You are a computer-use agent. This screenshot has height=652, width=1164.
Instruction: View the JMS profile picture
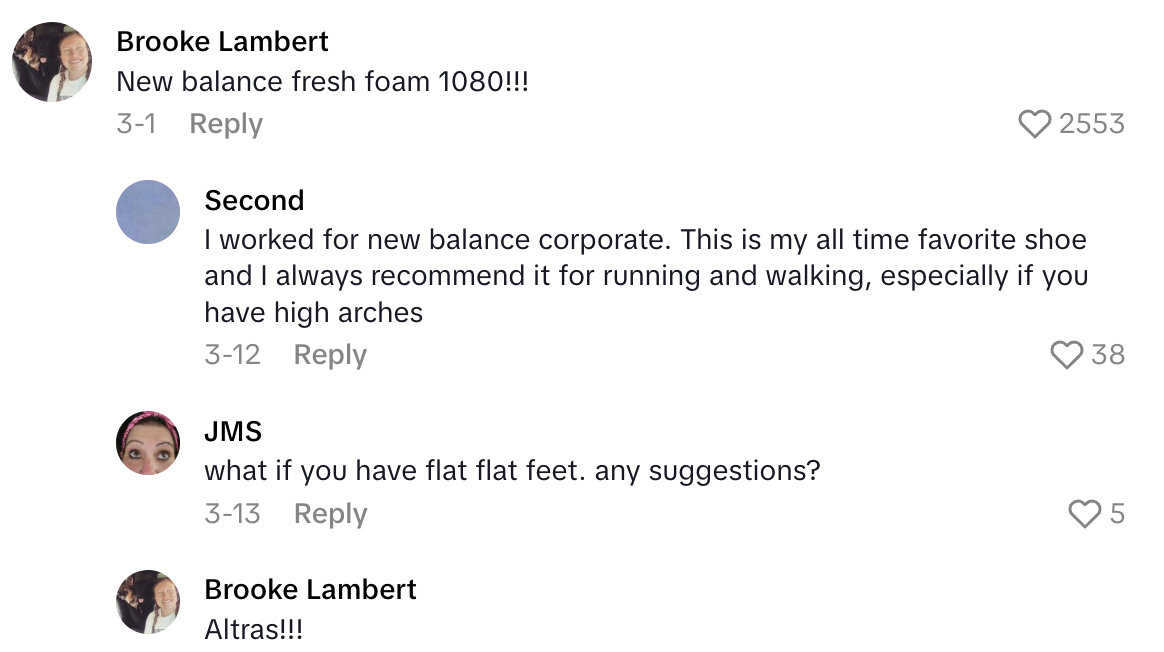coord(148,442)
